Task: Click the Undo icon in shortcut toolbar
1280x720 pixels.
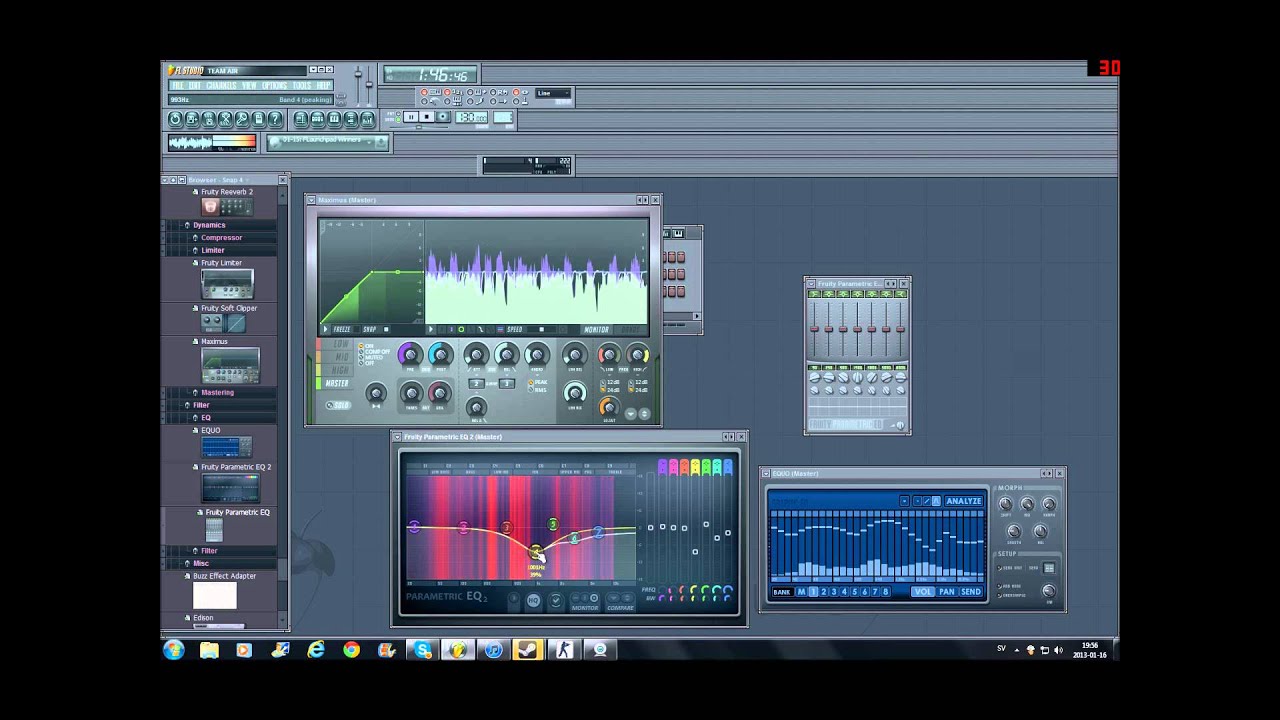Action: coord(175,119)
